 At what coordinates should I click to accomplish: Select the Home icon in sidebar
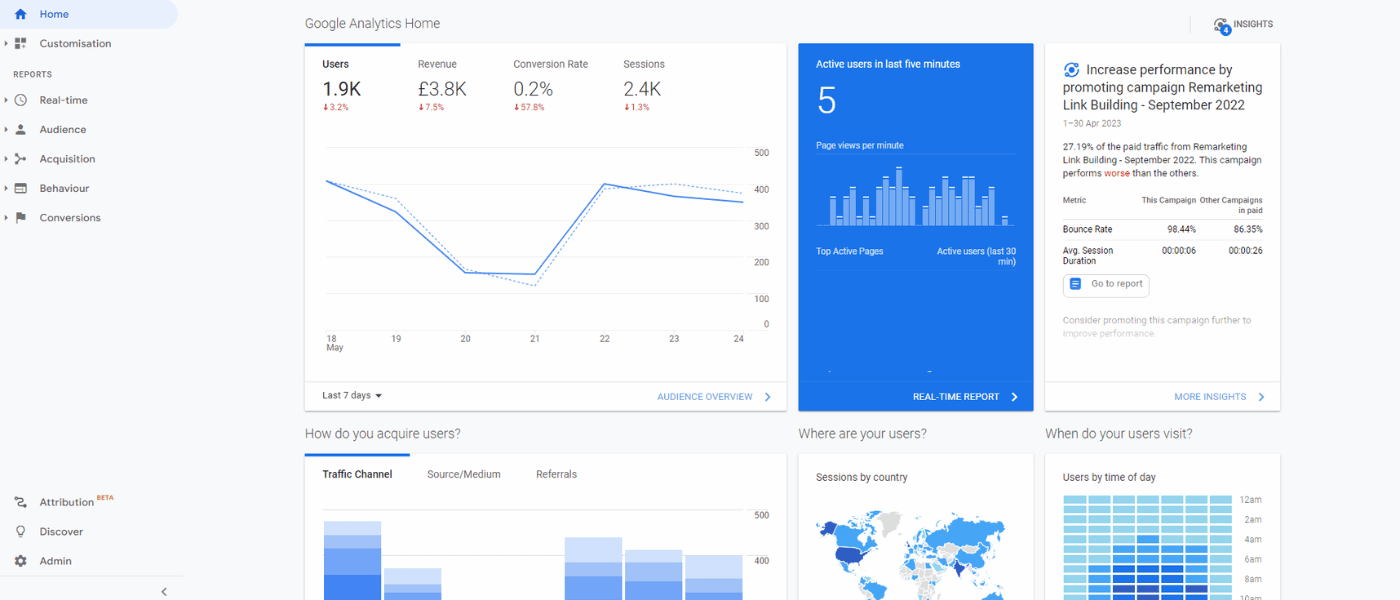(x=20, y=14)
